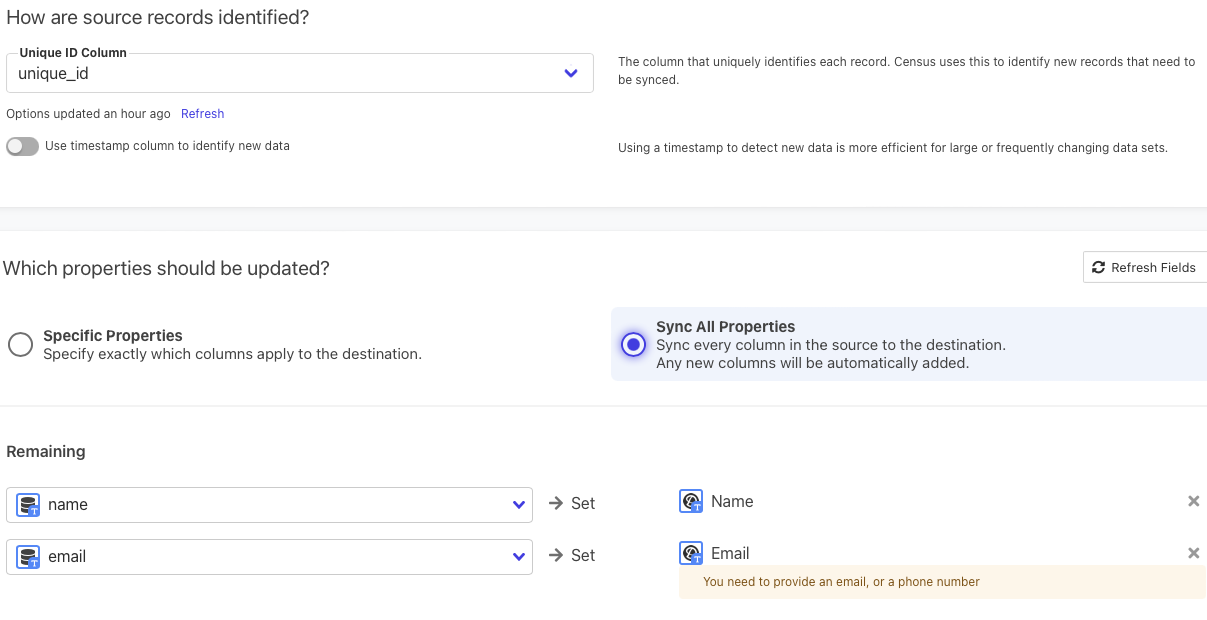Viewport: 1207px width, 620px height.
Task: Click the Remaining section heading
Action: tap(46, 452)
